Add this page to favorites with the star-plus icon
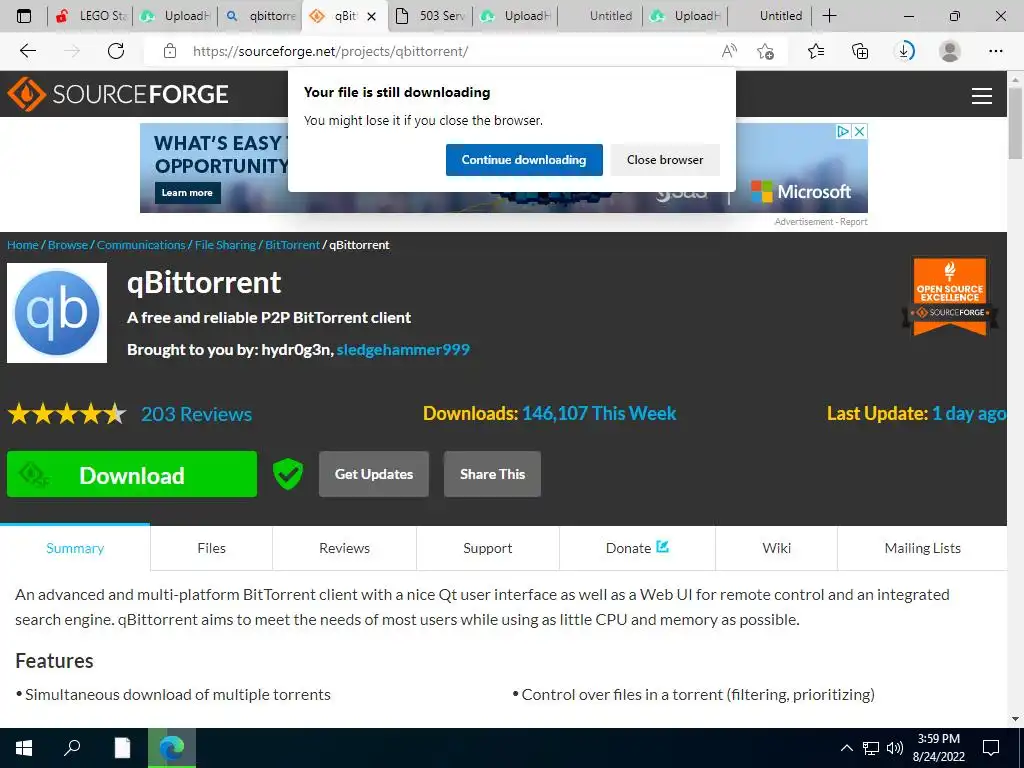 (x=765, y=51)
